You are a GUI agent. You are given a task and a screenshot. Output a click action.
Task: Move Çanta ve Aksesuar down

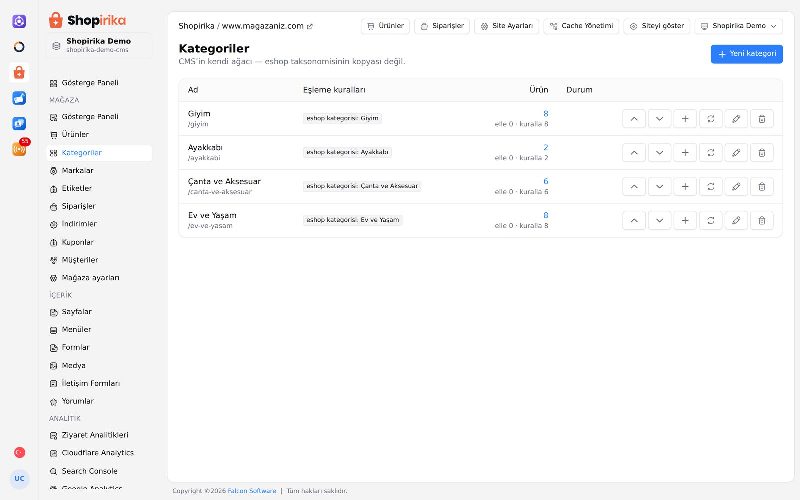[659, 187]
